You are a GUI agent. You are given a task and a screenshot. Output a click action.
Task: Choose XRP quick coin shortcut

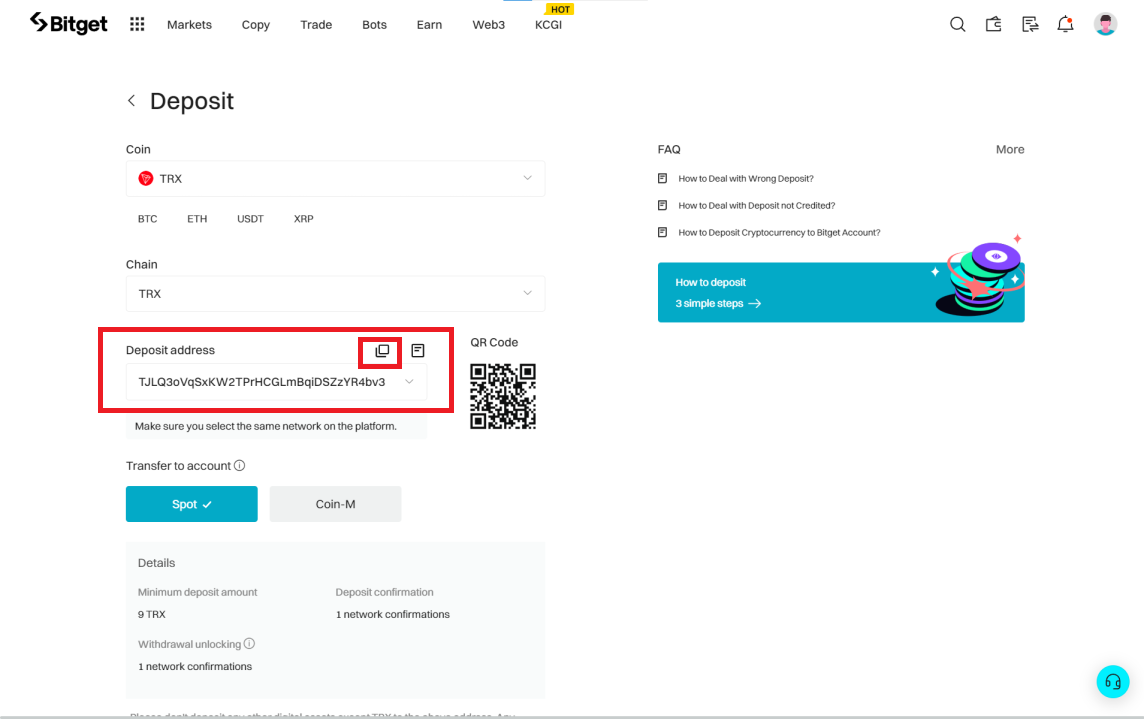[x=304, y=219]
